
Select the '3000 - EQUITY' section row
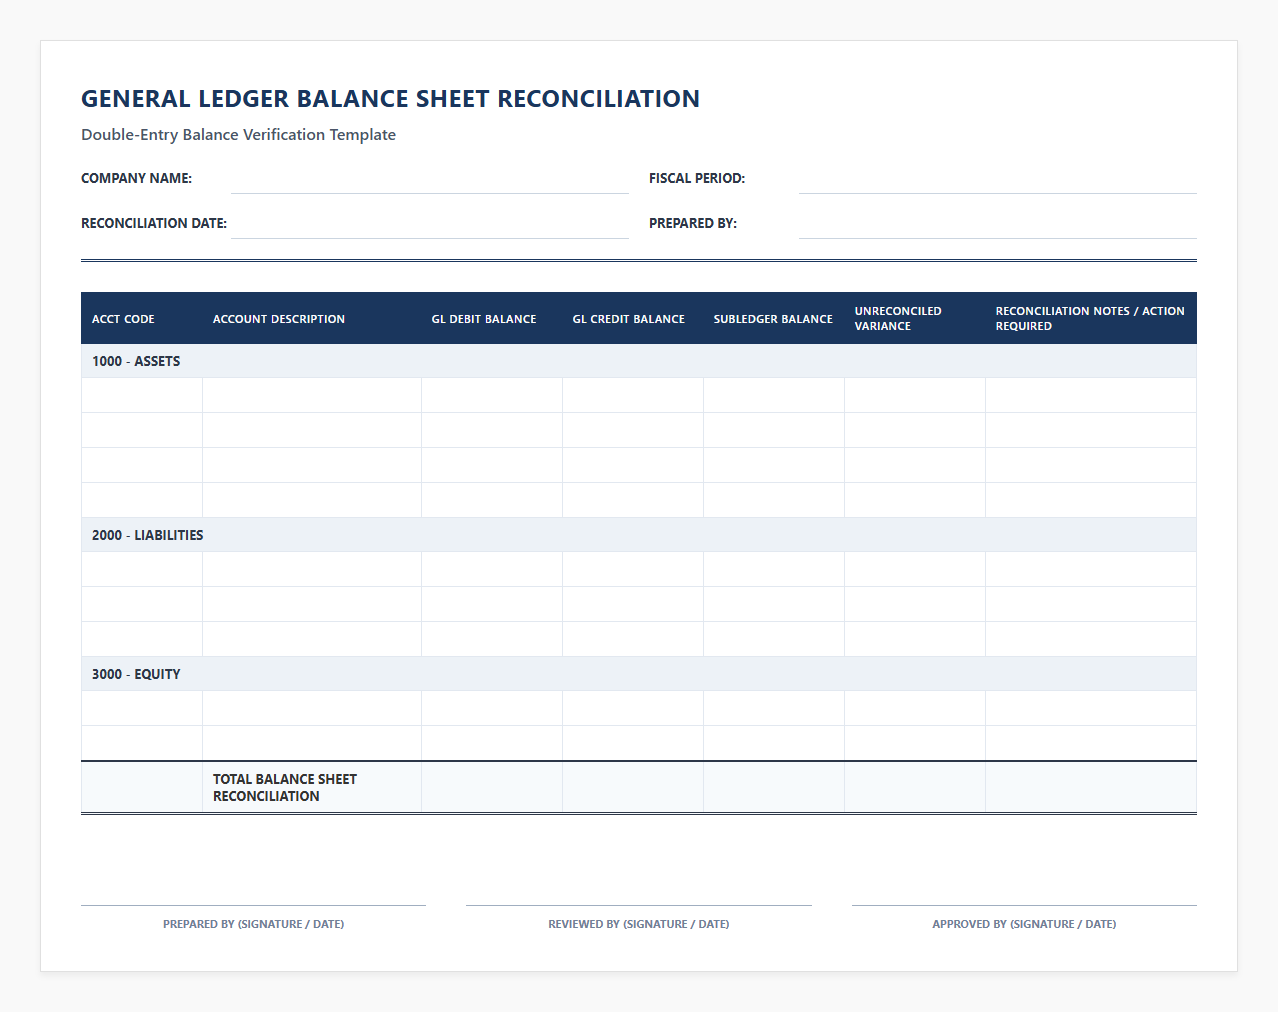[639, 674]
